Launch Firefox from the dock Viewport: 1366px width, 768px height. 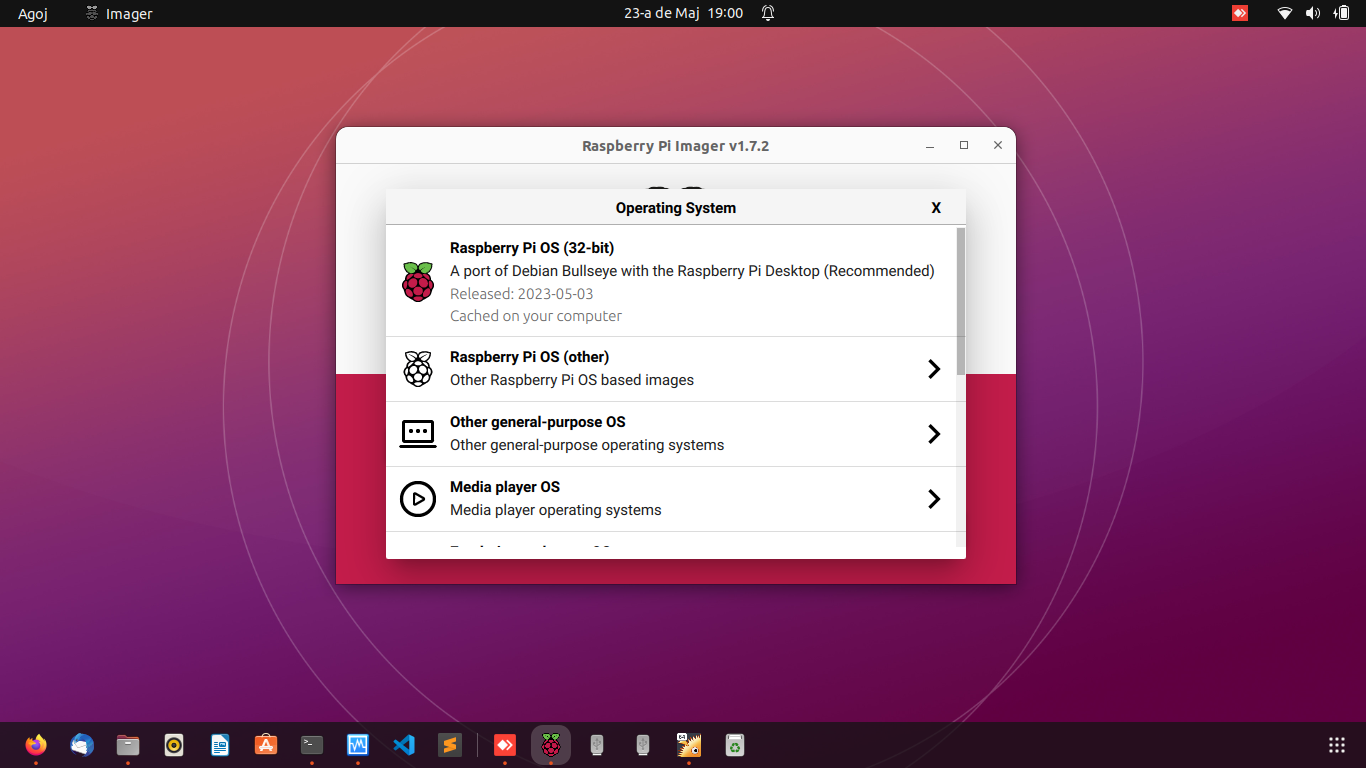click(x=36, y=745)
